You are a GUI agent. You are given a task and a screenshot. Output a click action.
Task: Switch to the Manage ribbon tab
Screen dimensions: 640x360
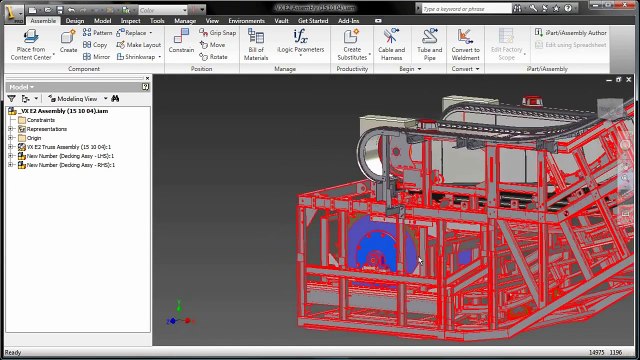(x=185, y=20)
